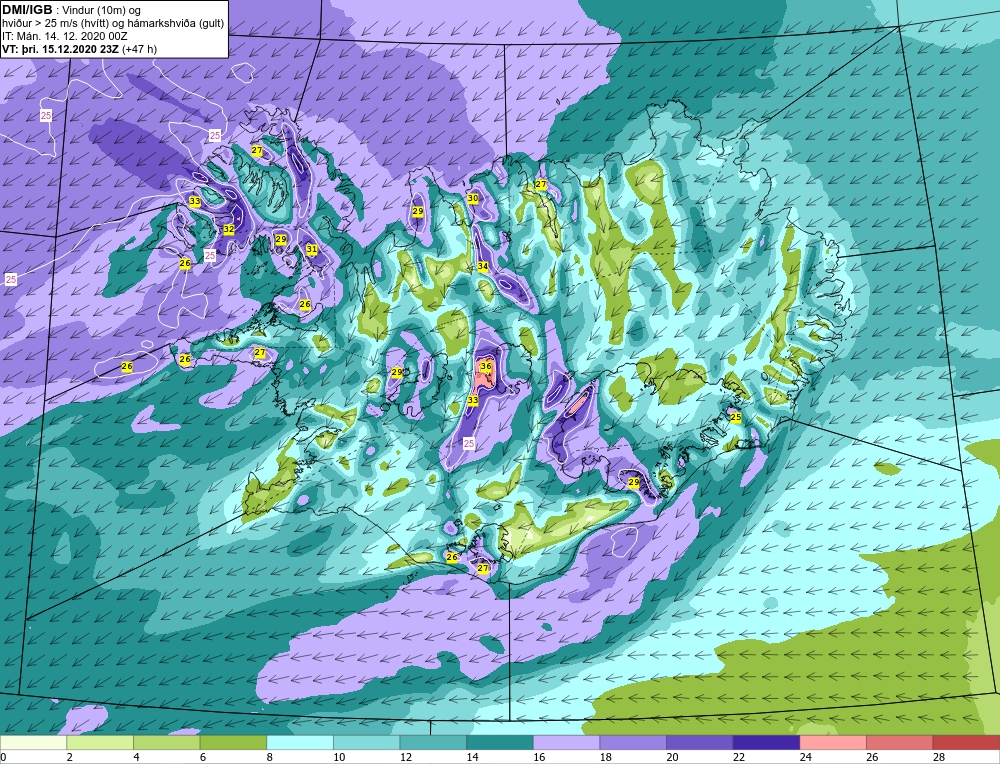Viewport: 1000px width, 764px height.
Task: Pick the 24–26 pink legend swatch
Action: [x=833, y=742]
